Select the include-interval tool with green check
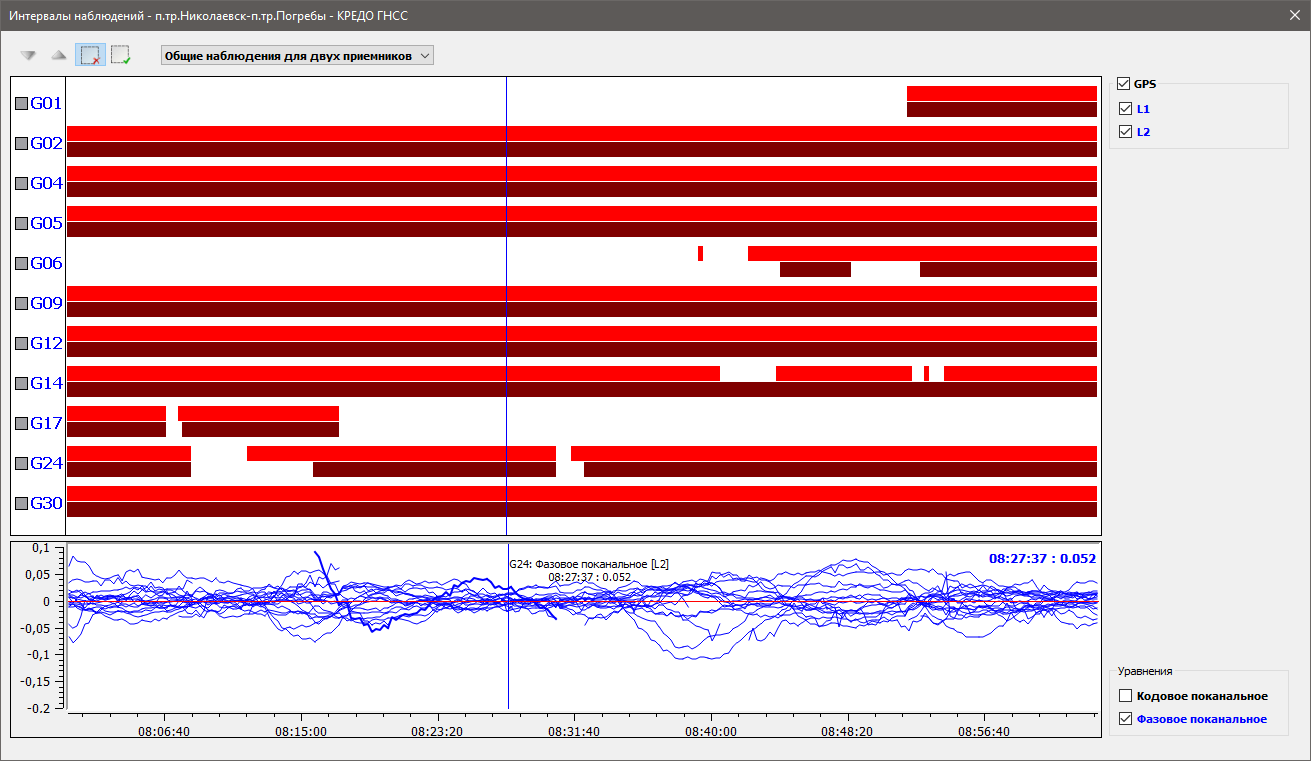The width and height of the screenshot is (1311, 761). pyautogui.click(x=121, y=56)
